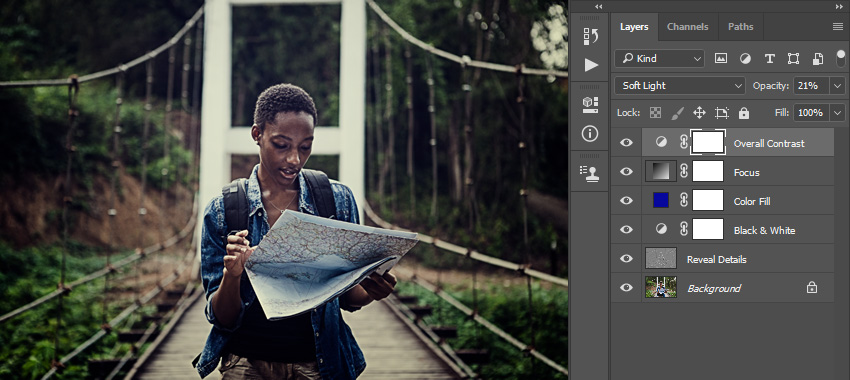
Task: Switch to the Channels tab
Action: 687,27
